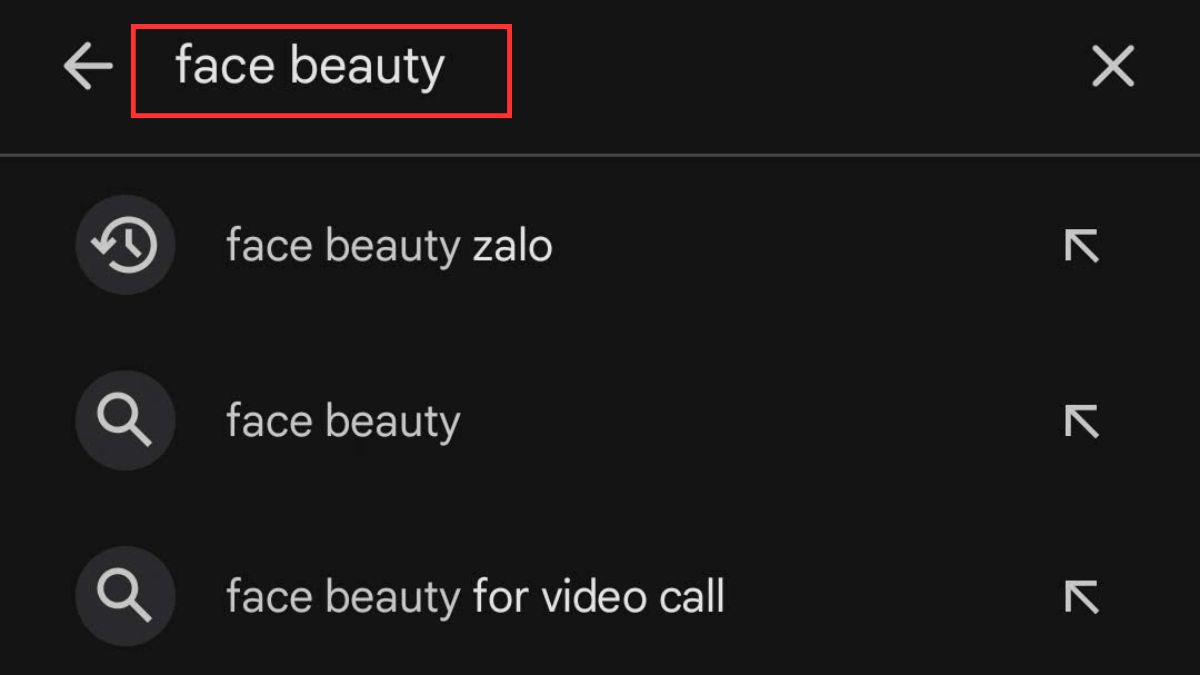Select the "face beauty" suggestion text

[x=343, y=422]
